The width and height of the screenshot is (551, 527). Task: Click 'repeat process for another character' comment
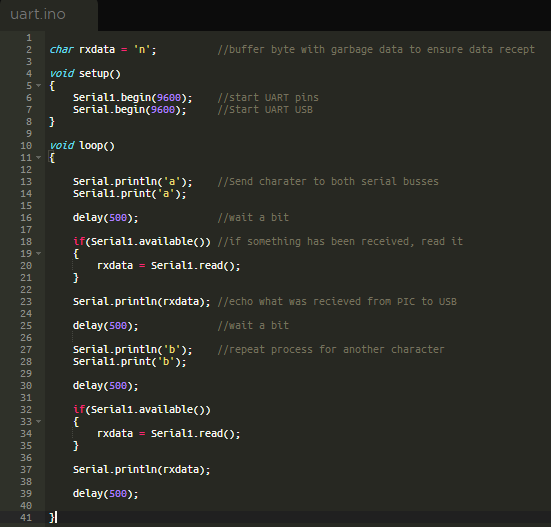pyautogui.click(x=331, y=350)
